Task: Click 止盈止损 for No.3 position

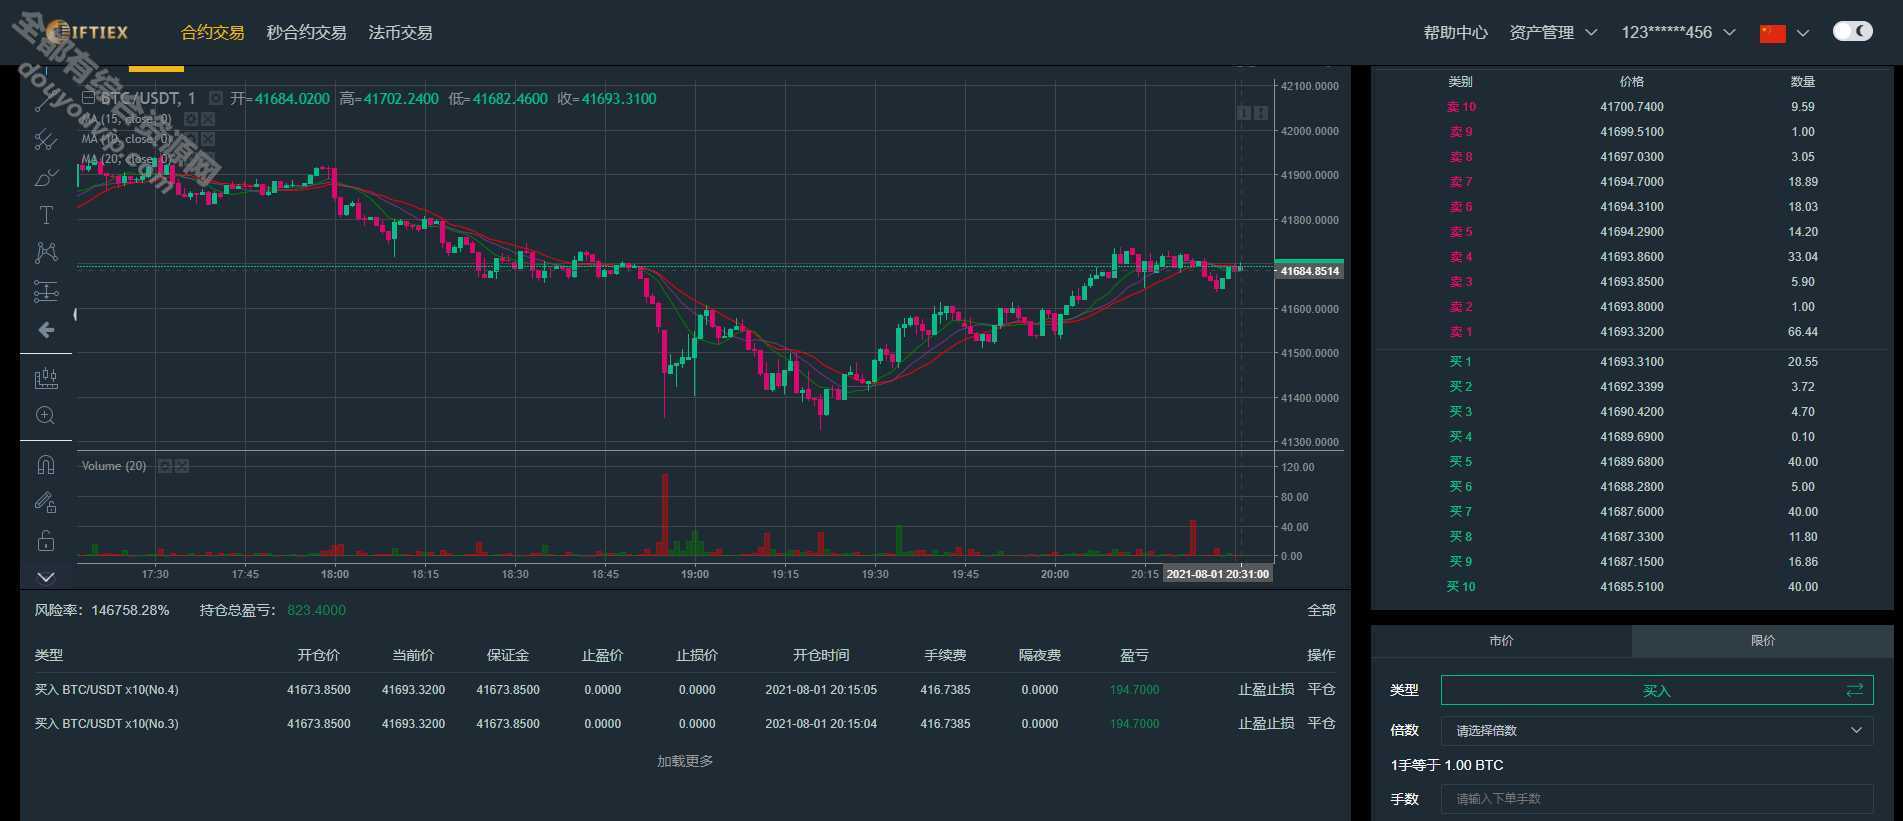Action: coord(1266,724)
